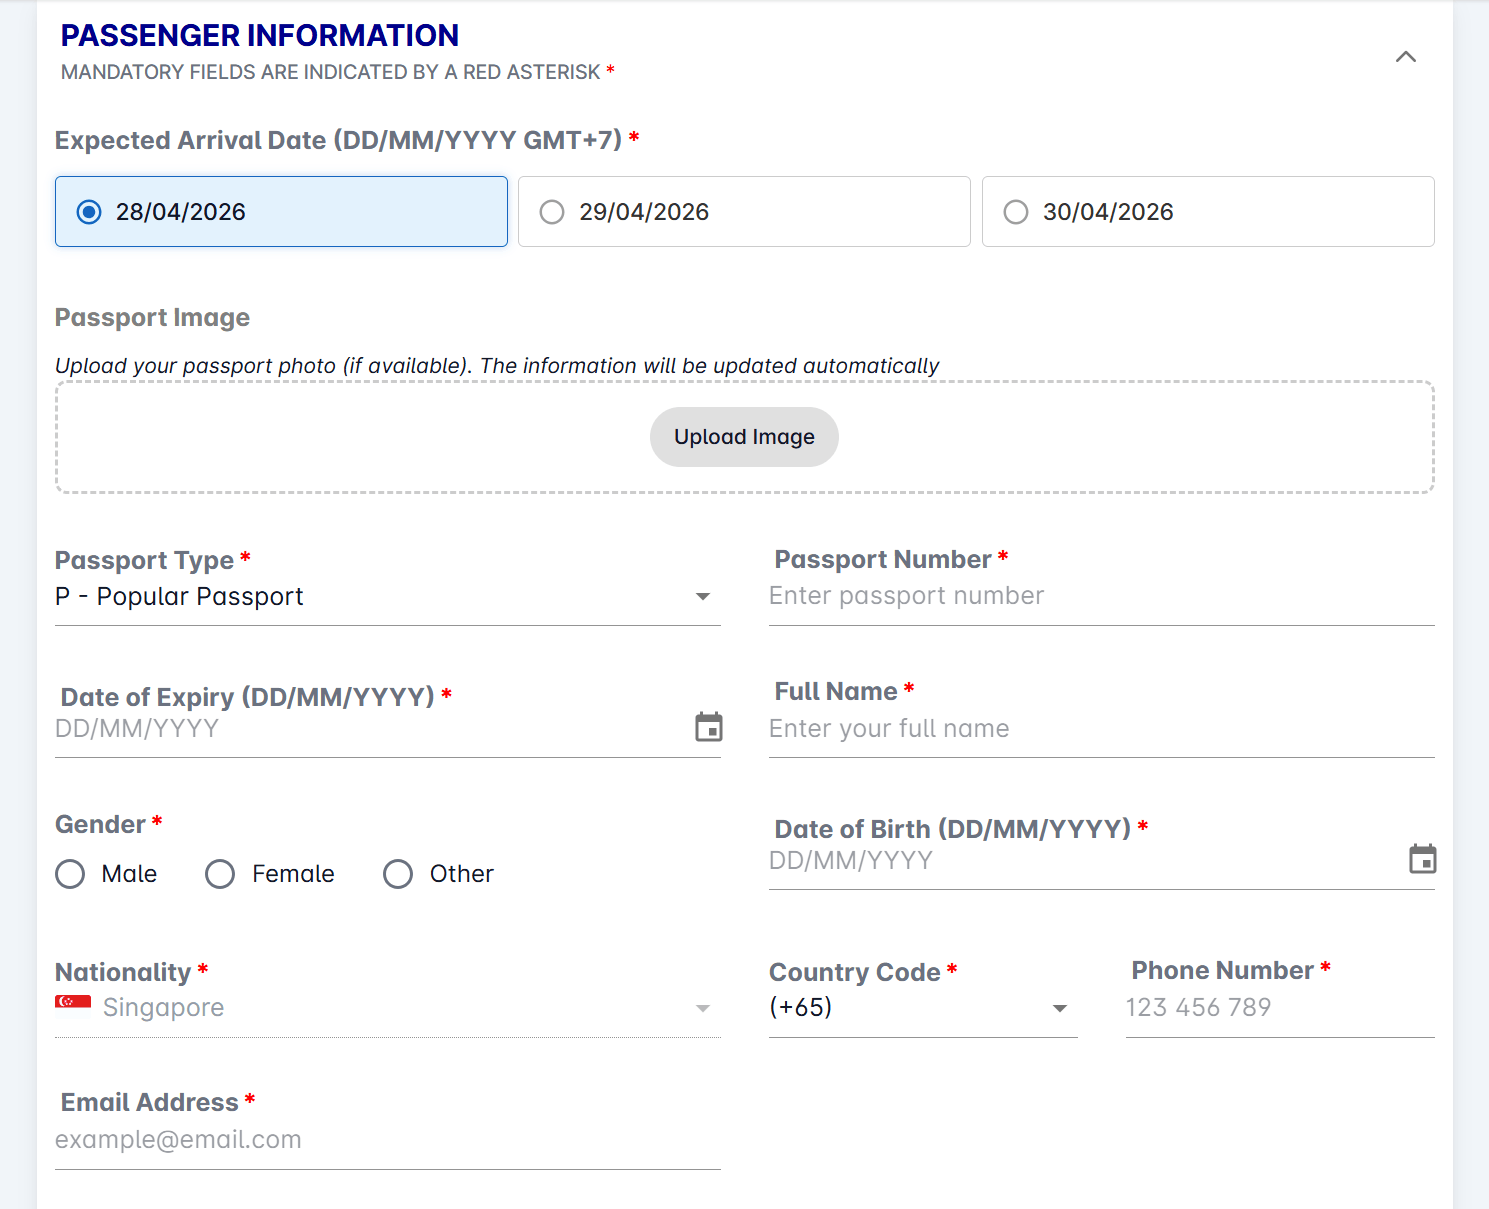Choose arrival date 29/04/2026
Screen dimensions: 1489x1209
coord(552,212)
